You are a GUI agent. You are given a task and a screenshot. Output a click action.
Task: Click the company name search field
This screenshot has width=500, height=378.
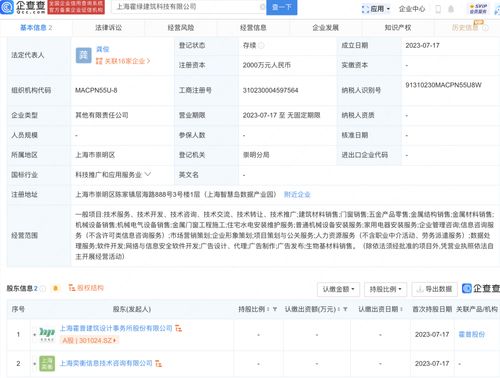(188, 7)
